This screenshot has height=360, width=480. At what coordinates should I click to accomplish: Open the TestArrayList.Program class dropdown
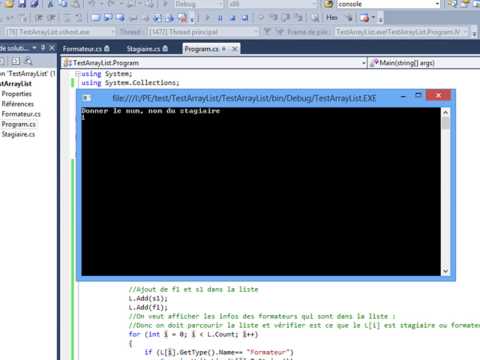pos(214,63)
